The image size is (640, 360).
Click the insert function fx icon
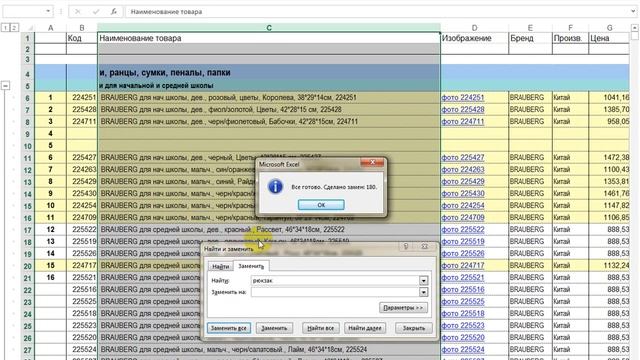(x=114, y=11)
